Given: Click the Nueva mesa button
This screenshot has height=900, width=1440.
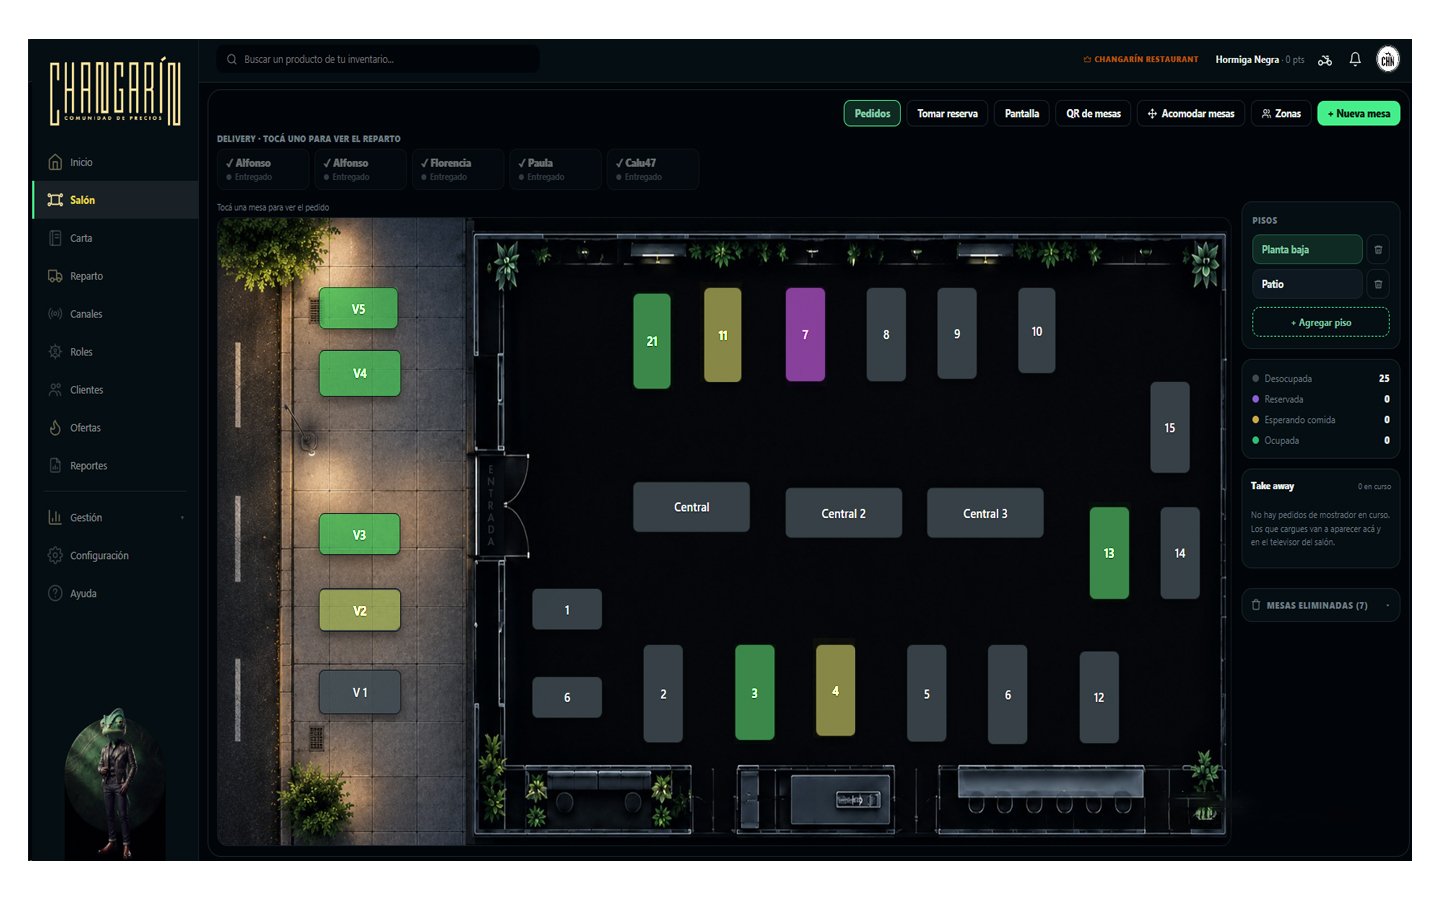Looking at the screenshot, I should click(x=1358, y=114).
